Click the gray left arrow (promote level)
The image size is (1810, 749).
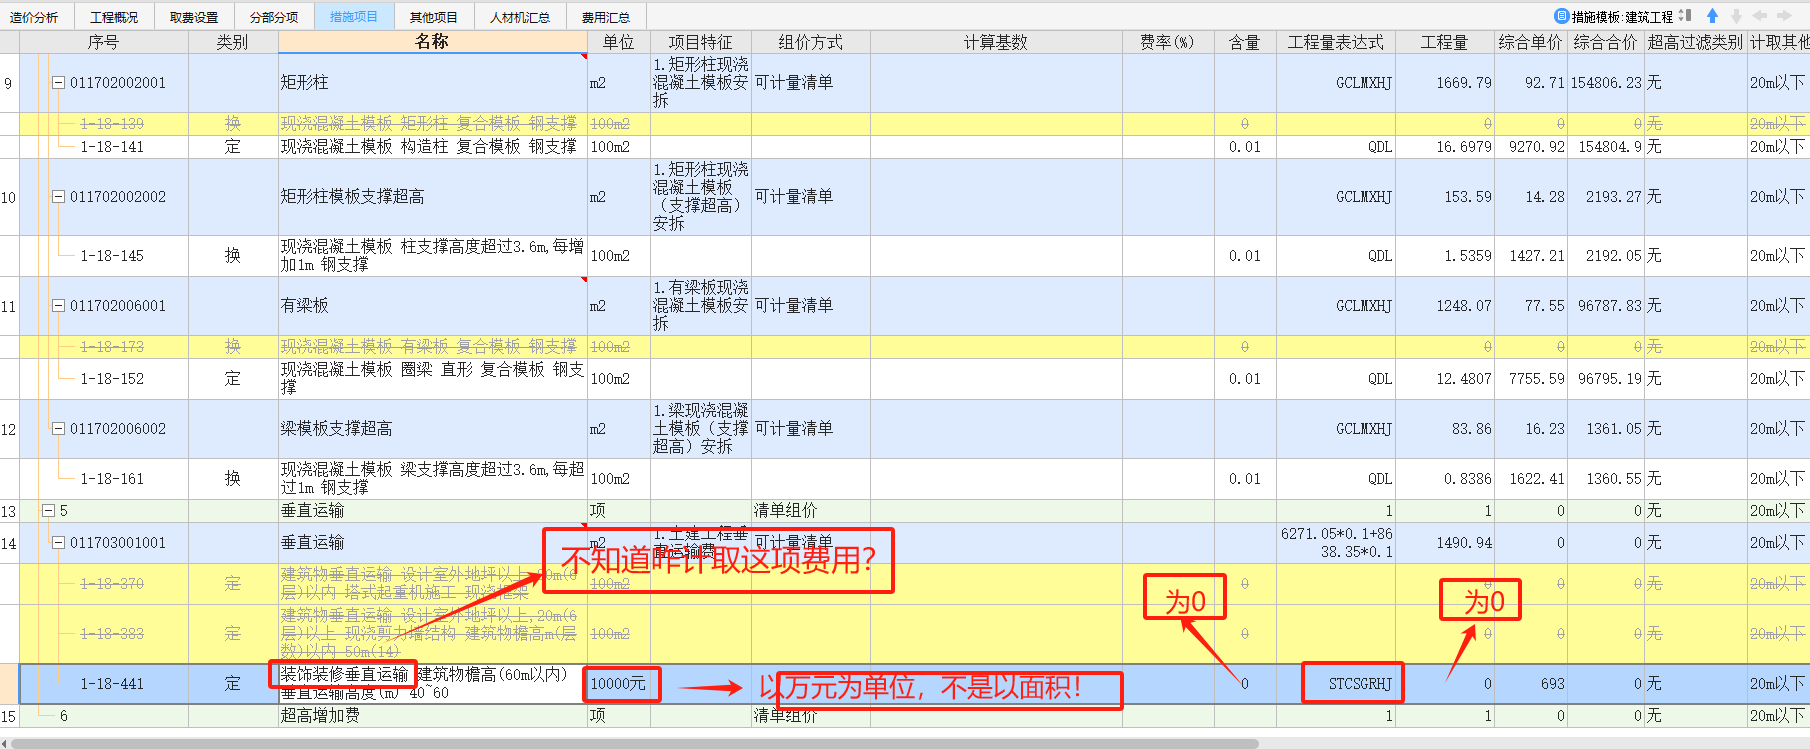tap(1760, 16)
